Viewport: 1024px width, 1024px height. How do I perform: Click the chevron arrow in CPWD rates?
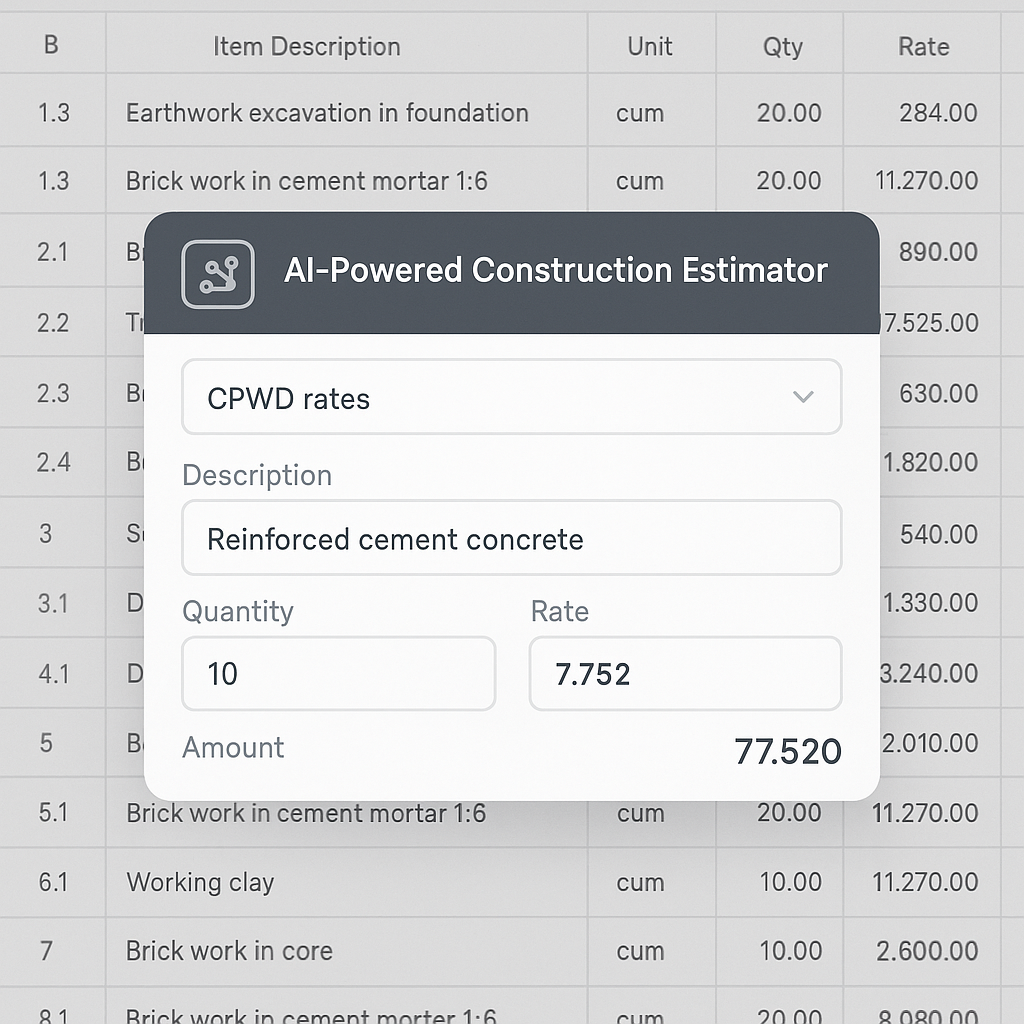(x=803, y=396)
